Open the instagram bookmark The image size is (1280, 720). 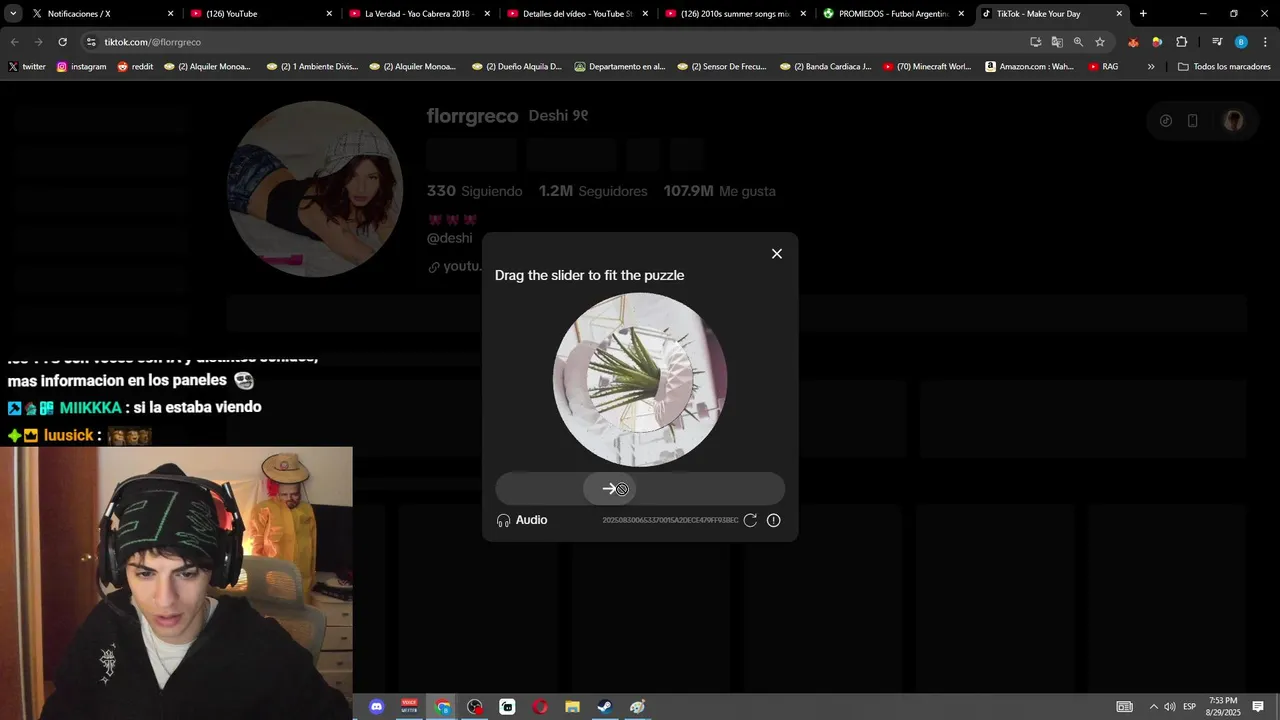tap(81, 67)
